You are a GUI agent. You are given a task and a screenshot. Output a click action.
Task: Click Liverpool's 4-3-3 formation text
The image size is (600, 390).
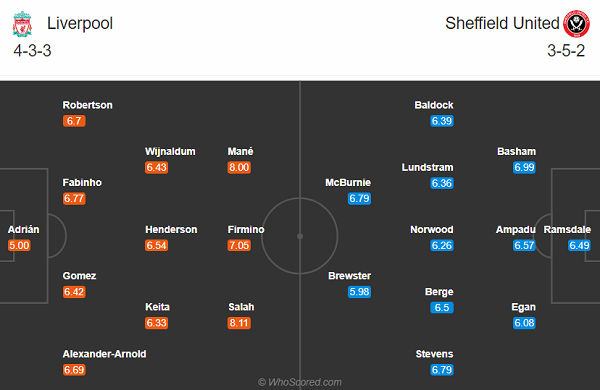coord(33,51)
